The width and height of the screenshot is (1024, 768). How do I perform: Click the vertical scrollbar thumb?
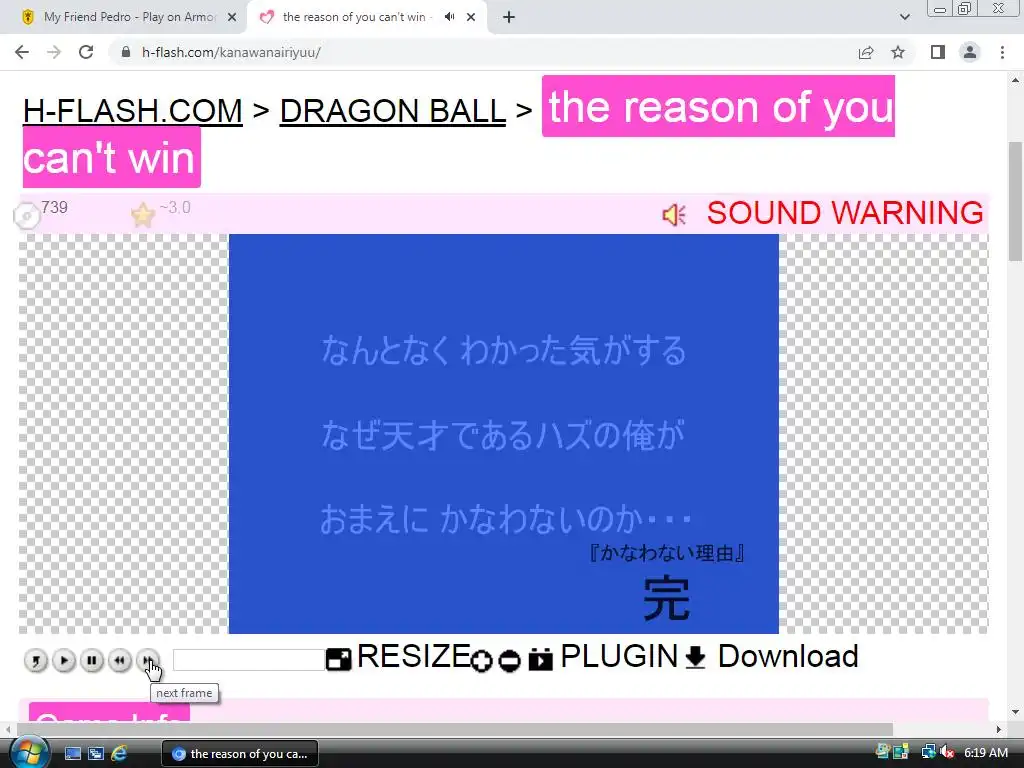pos(1015,201)
